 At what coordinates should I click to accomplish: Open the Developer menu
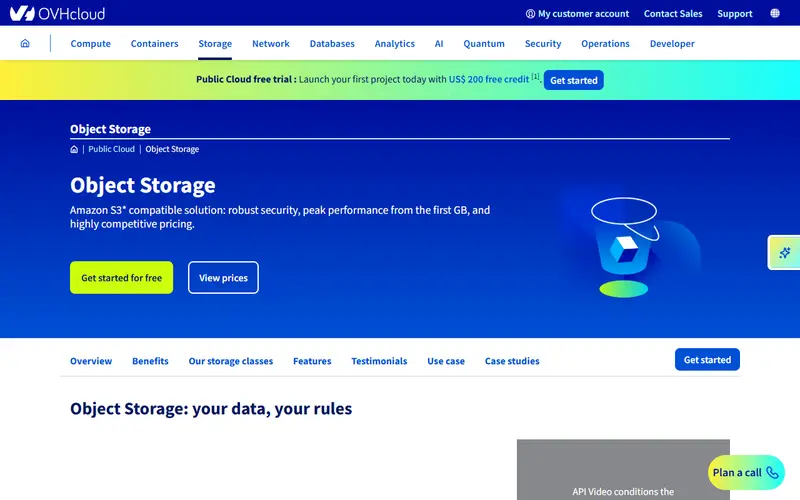(x=672, y=43)
